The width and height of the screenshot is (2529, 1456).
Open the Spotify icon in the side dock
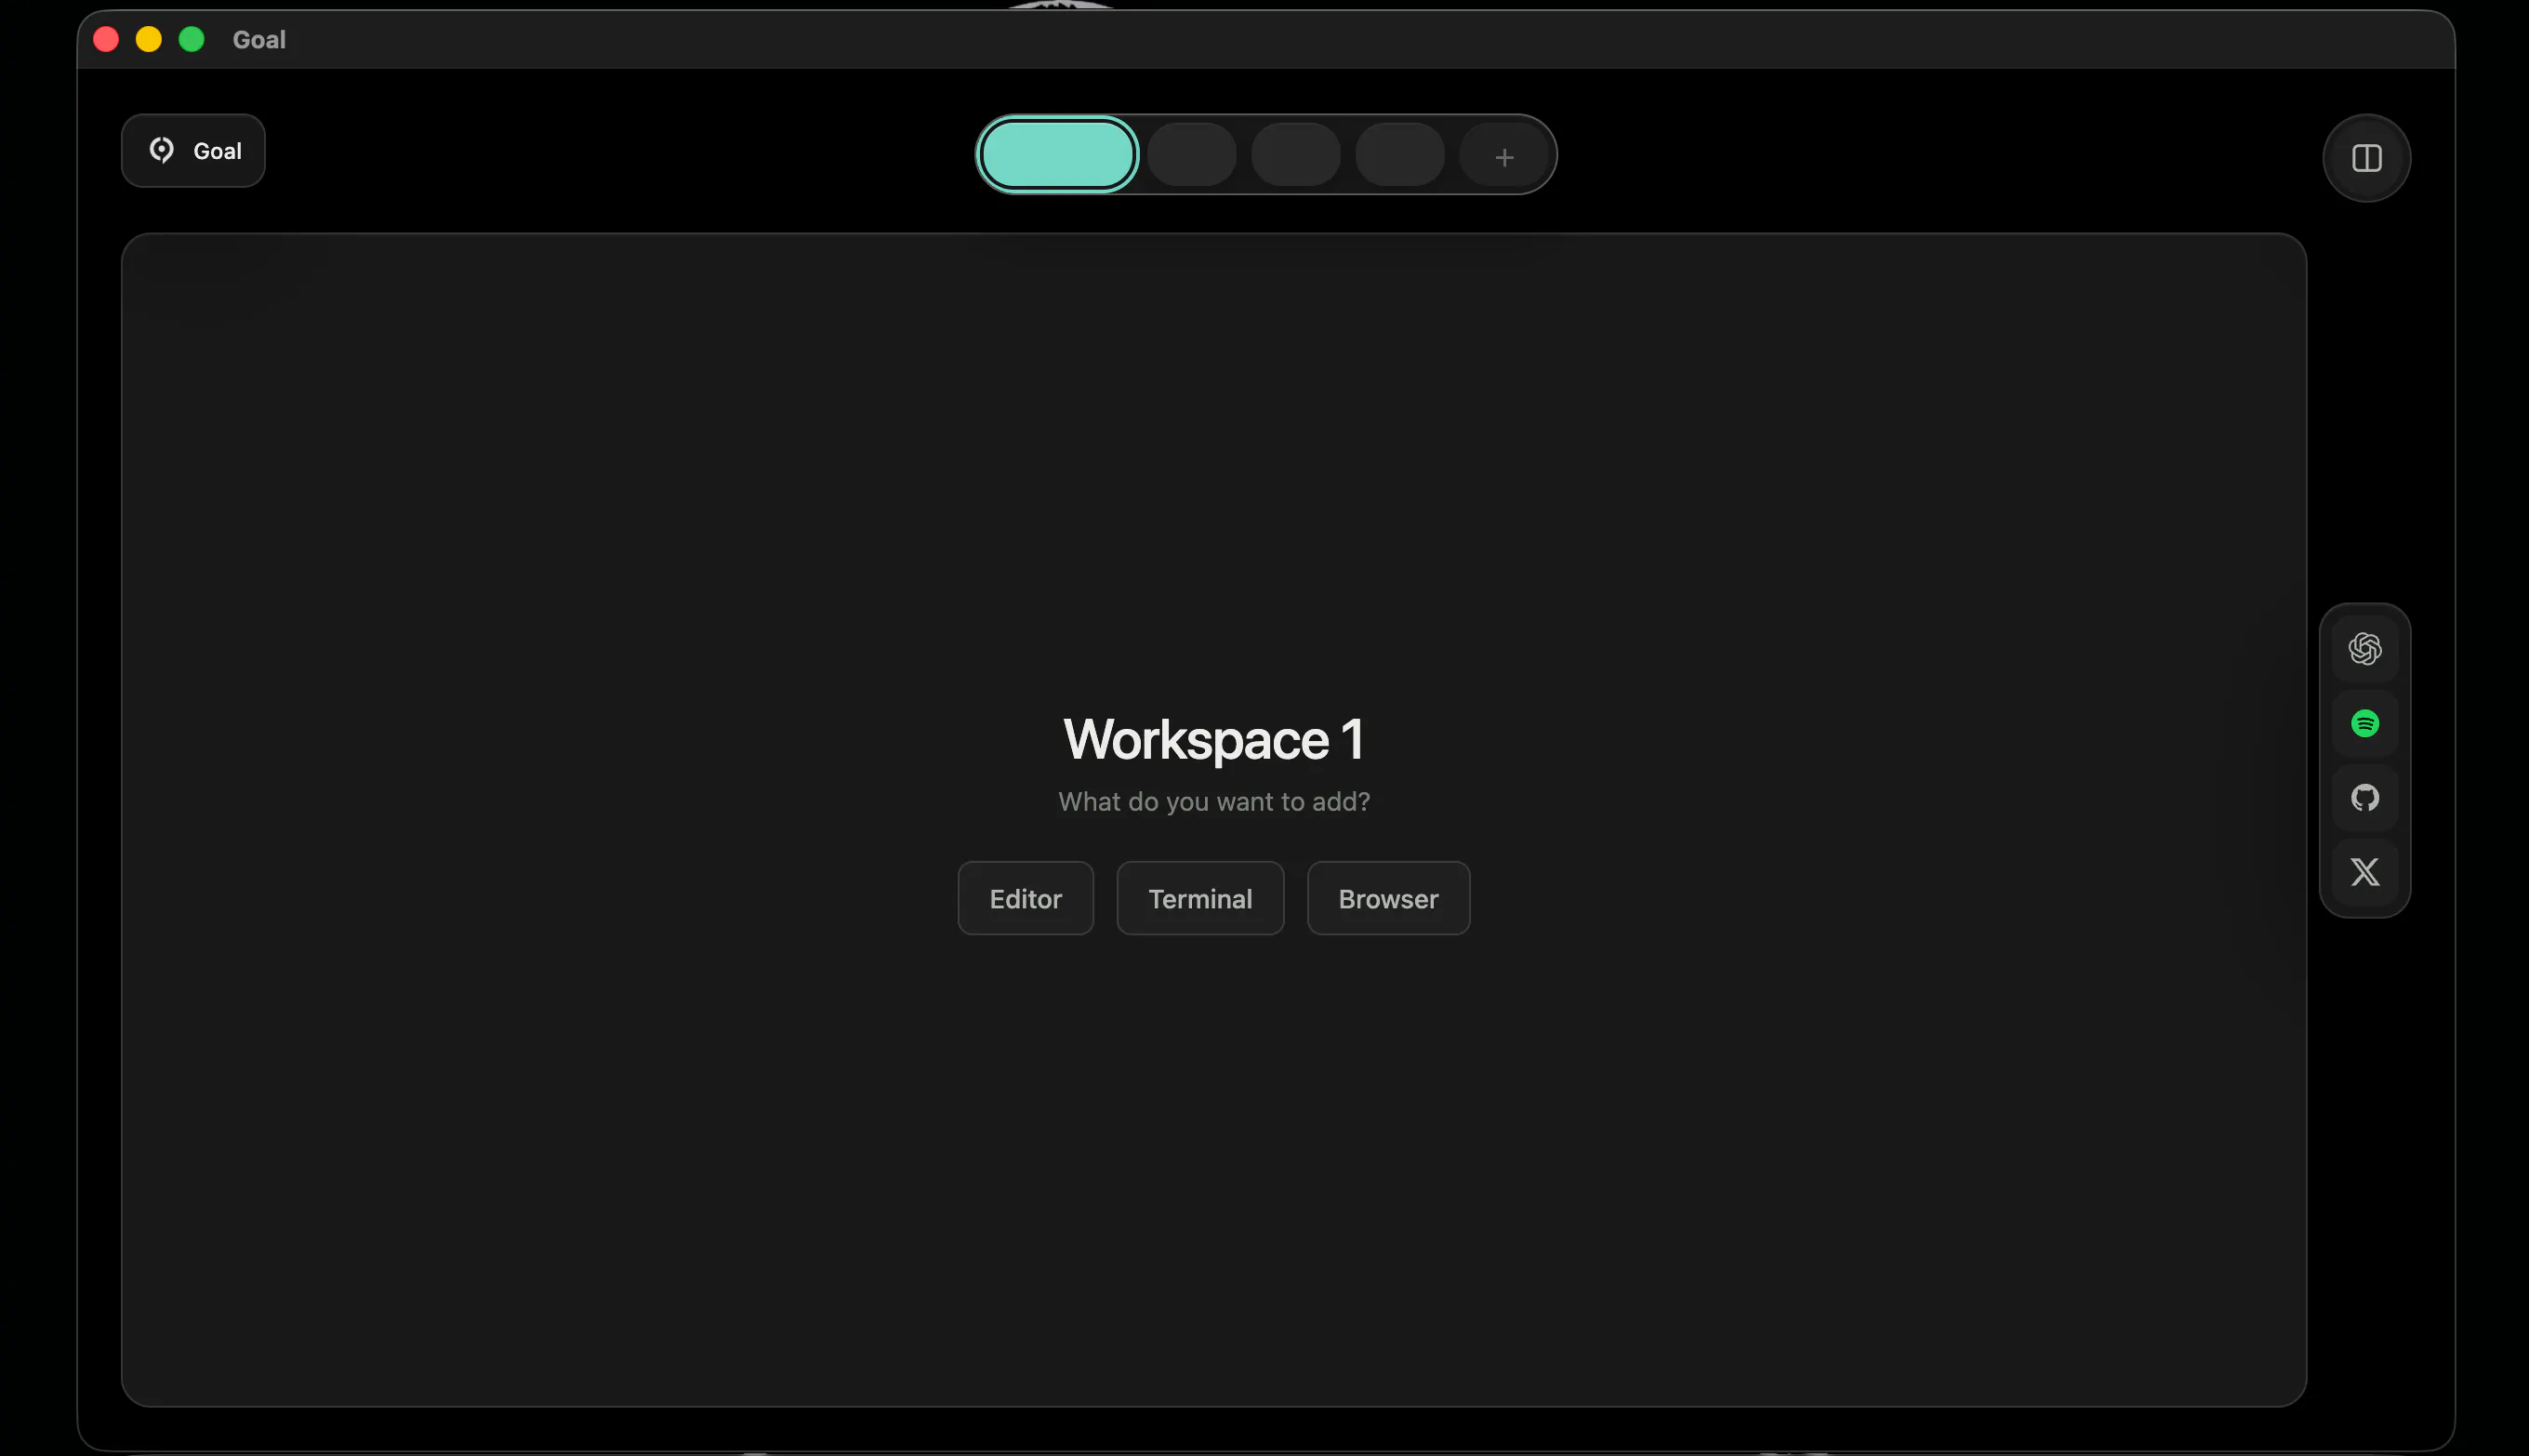point(2365,724)
